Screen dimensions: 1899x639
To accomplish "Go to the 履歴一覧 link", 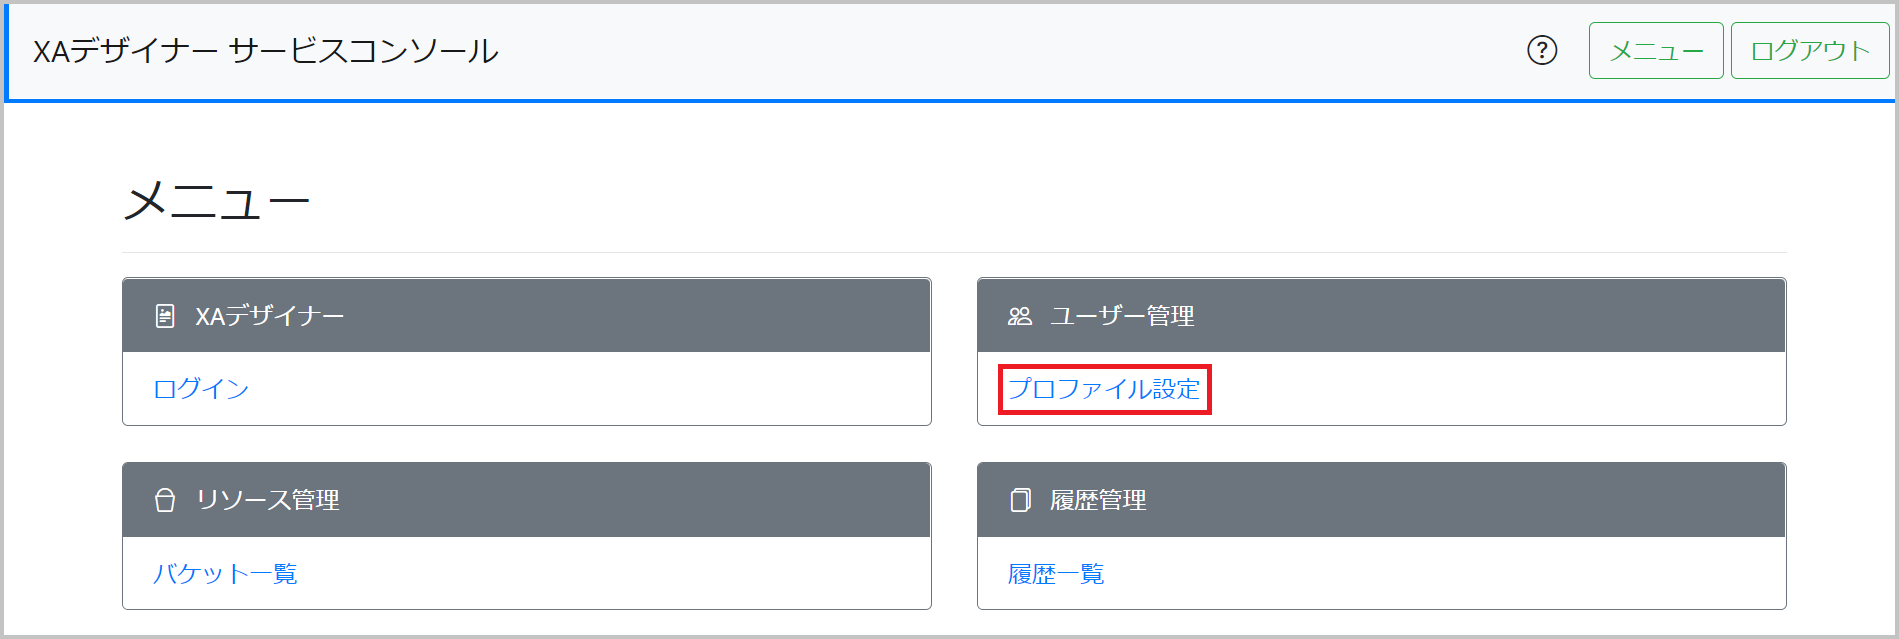I will click(x=1056, y=574).
